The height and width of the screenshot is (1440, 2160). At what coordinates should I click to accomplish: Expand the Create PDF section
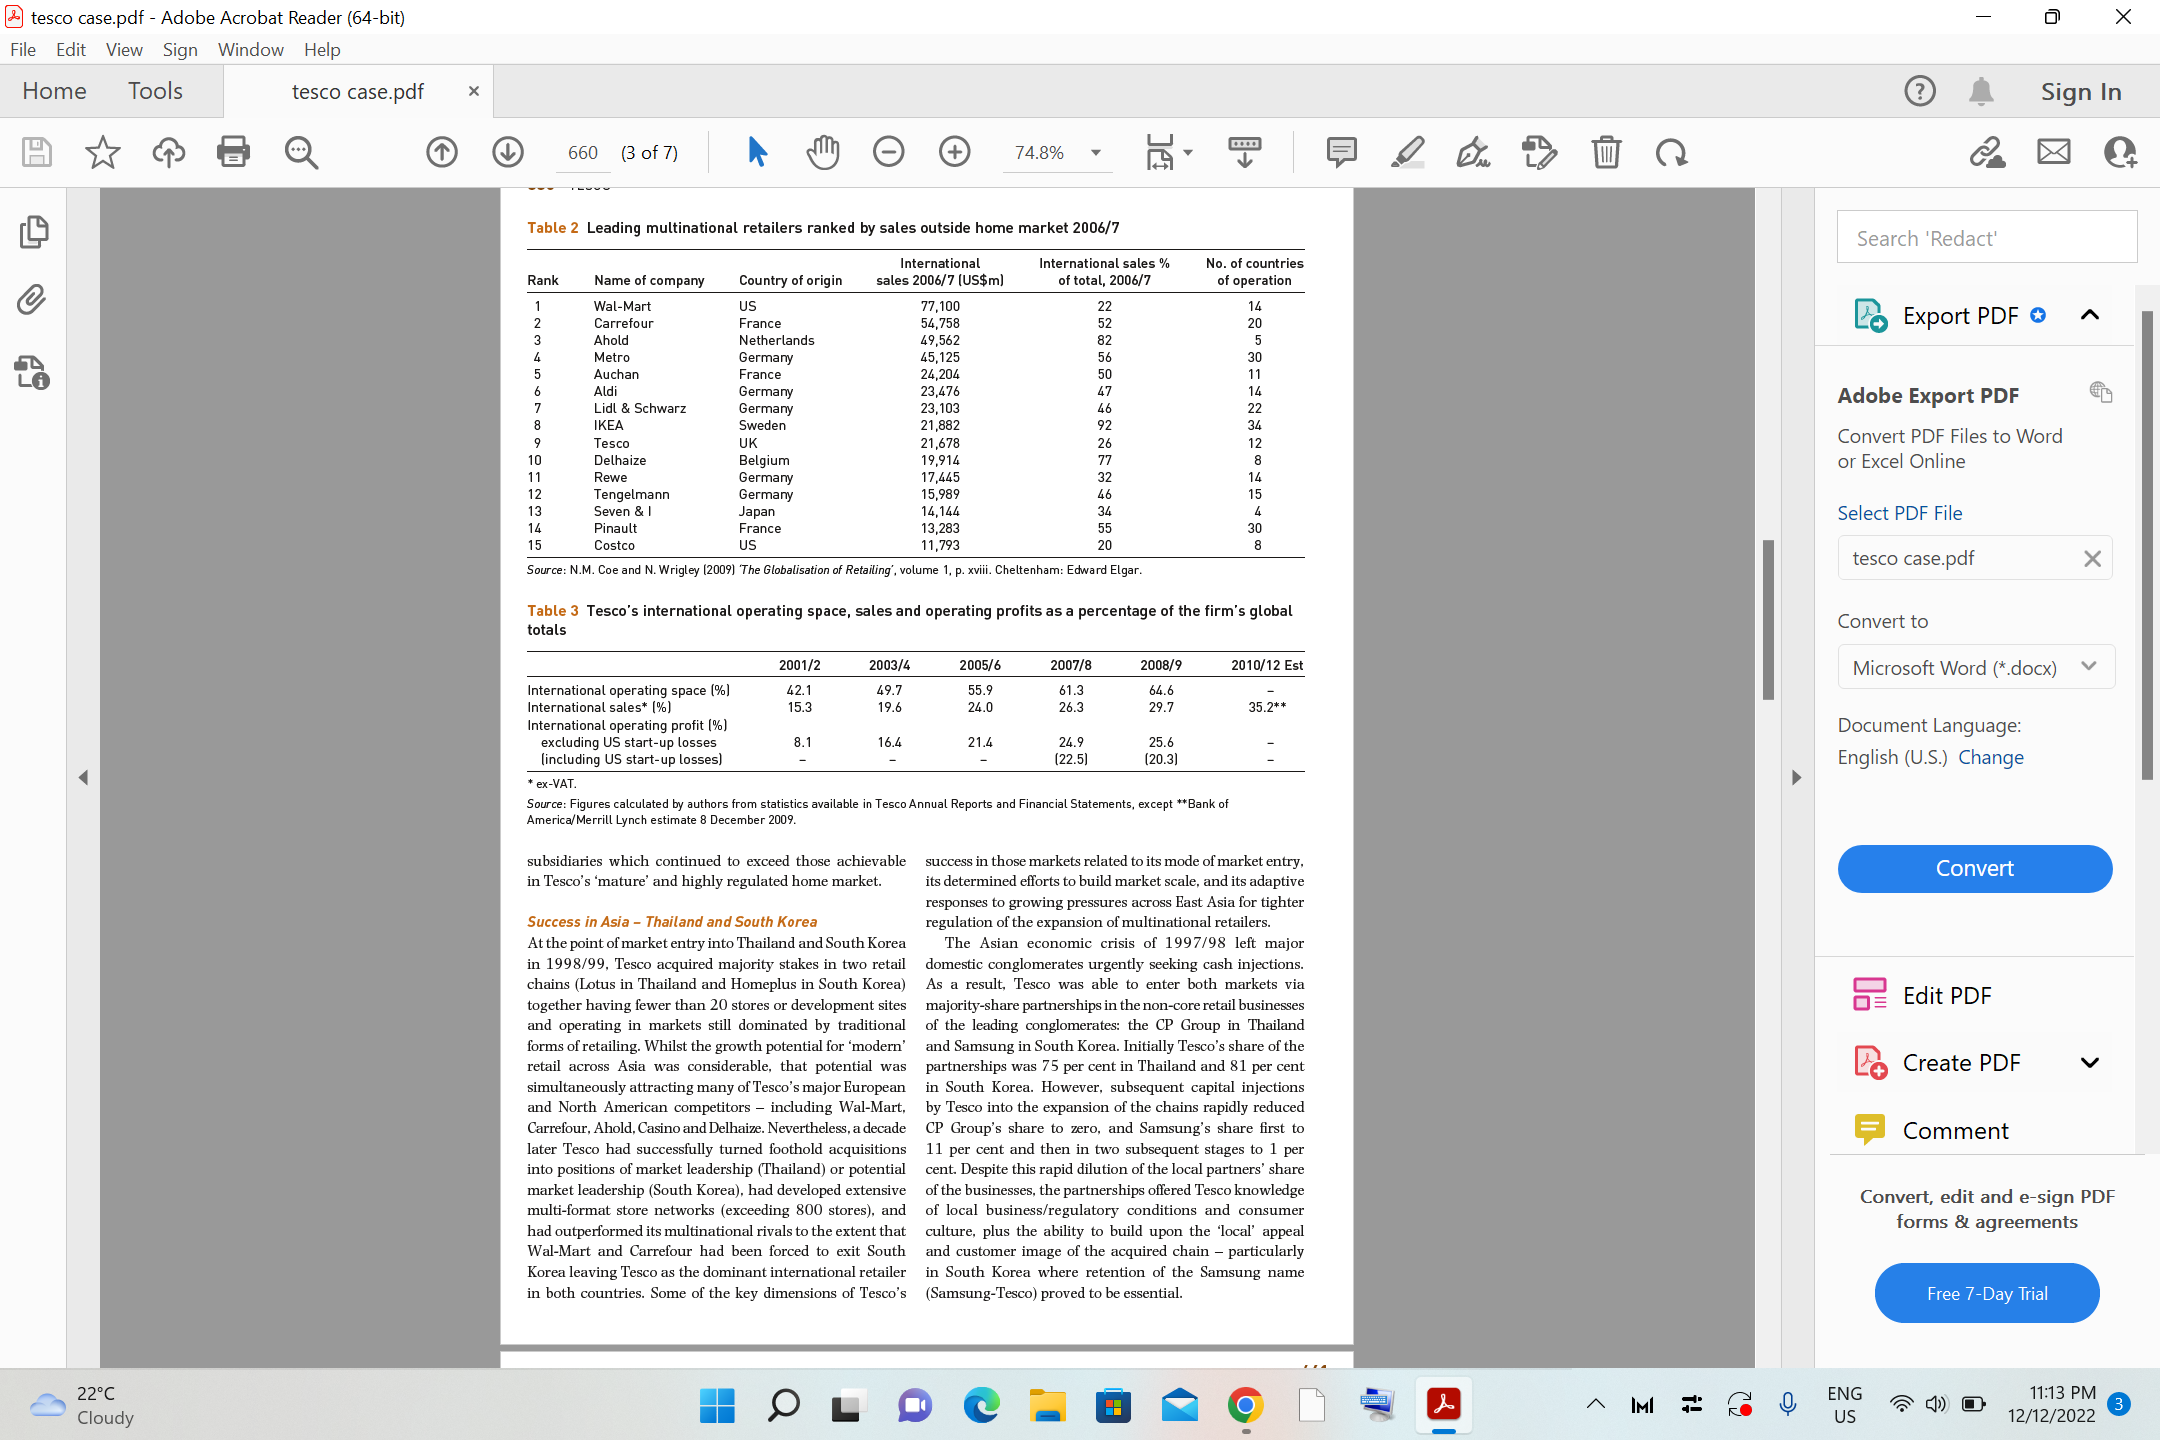[x=2089, y=1062]
